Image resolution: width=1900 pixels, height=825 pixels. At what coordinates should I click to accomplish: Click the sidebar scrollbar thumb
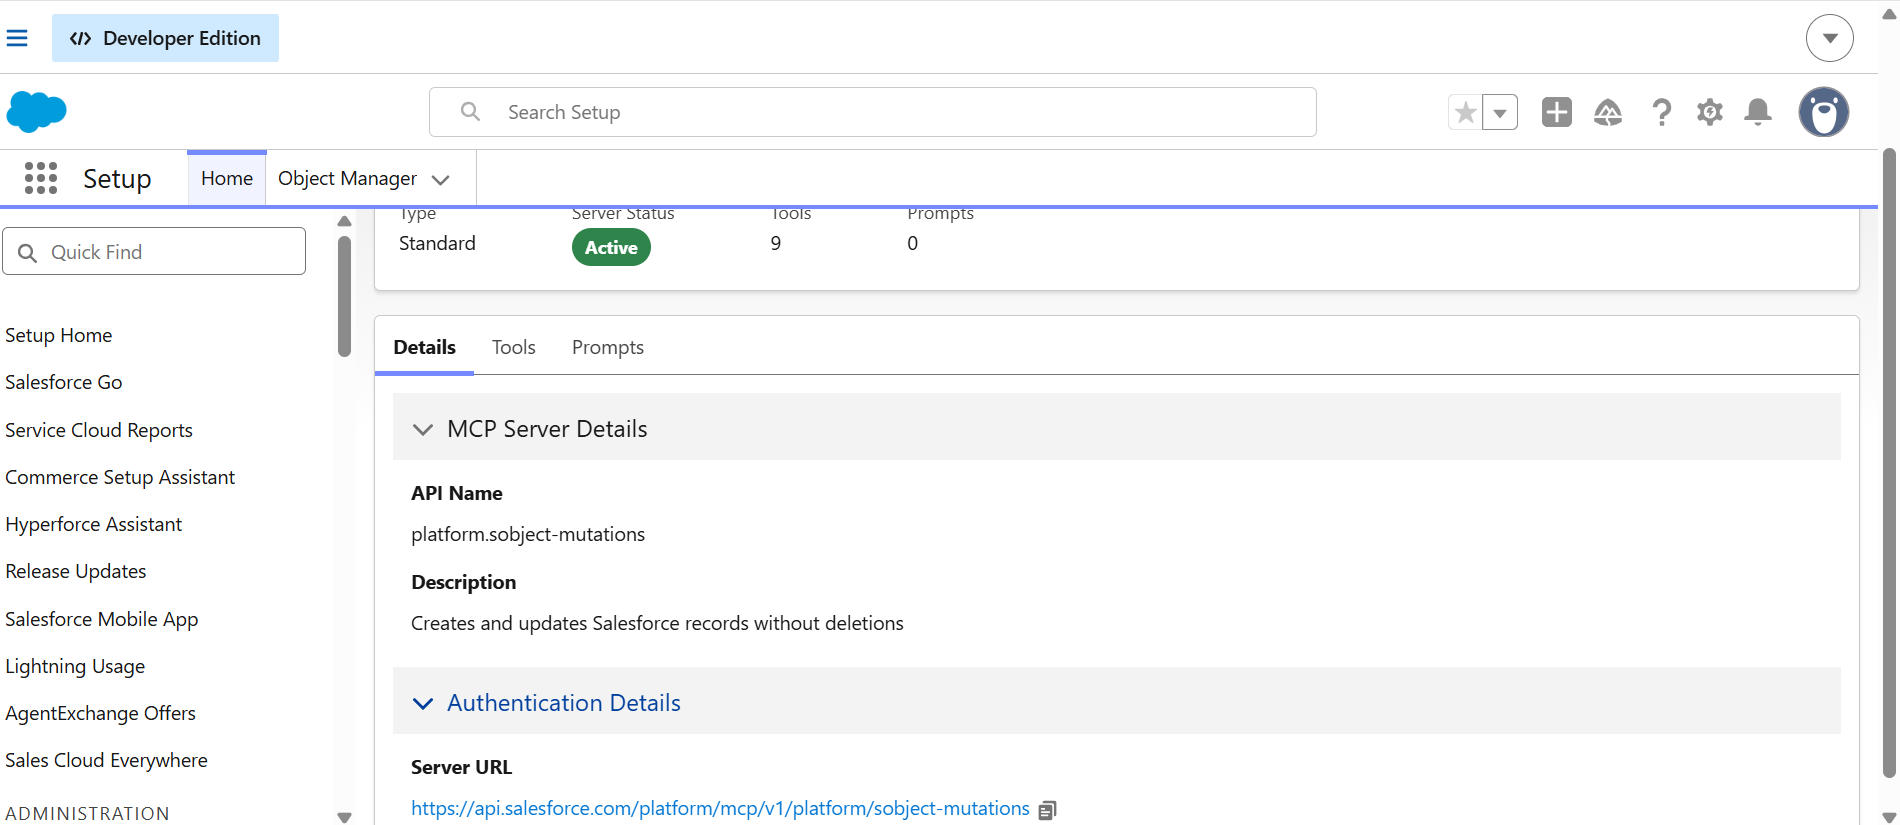(x=344, y=296)
